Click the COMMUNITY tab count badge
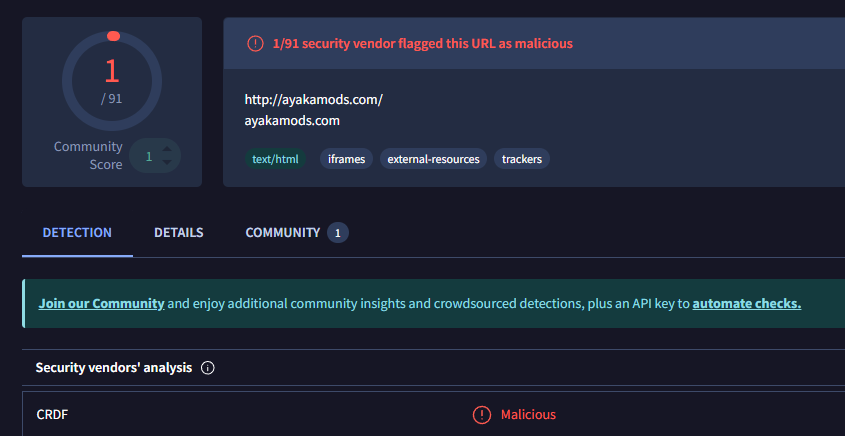Viewport: 845px width, 436px height. pyautogui.click(x=338, y=233)
